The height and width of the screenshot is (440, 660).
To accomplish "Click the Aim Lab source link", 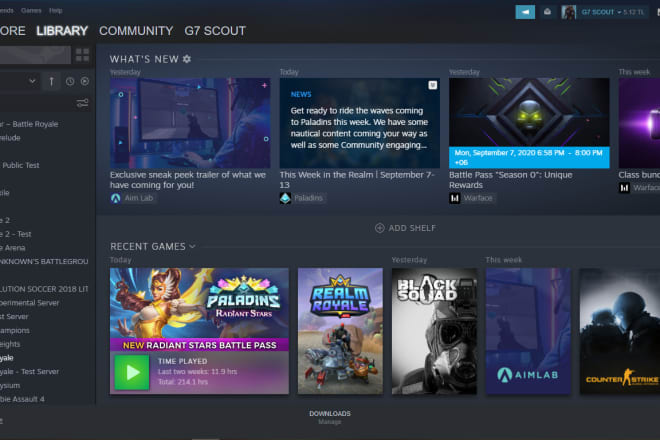I will (x=138, y=198).
